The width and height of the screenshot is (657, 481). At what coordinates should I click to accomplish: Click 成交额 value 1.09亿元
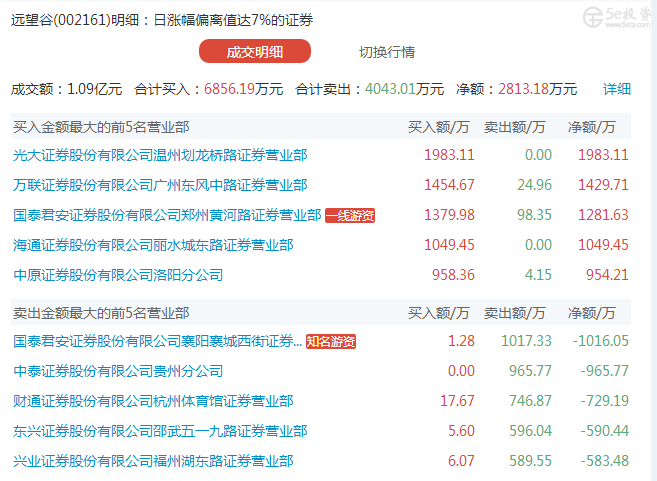pos(94,89)
